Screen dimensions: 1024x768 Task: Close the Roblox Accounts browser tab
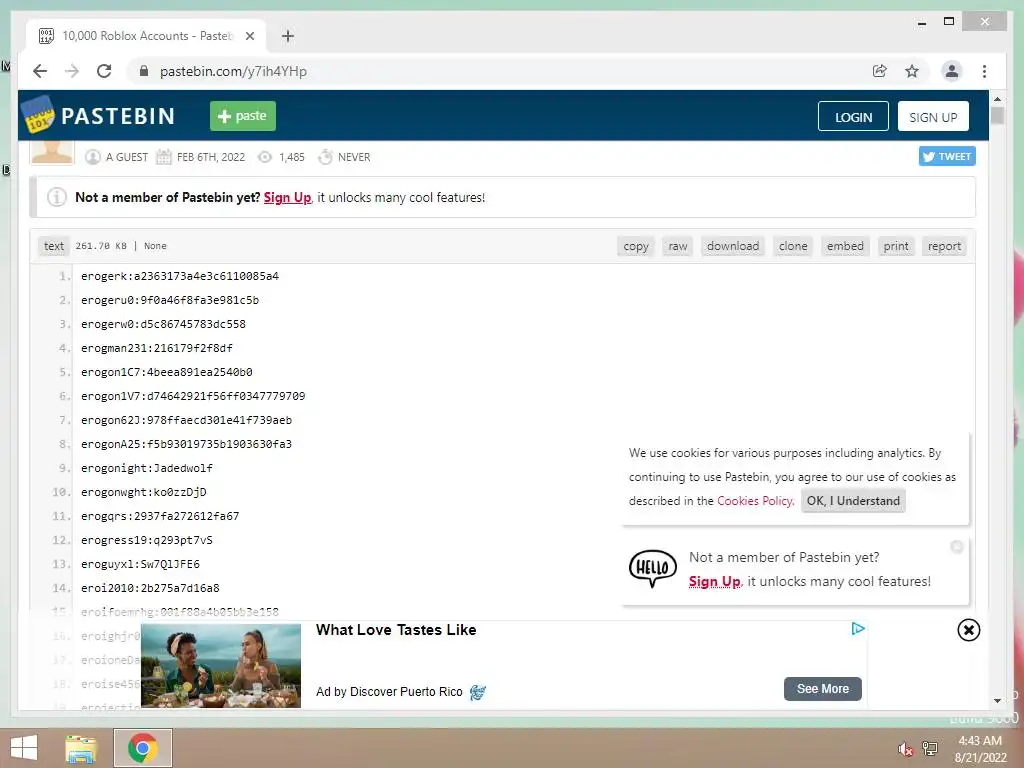pyautogui.click(x=249, y=36)
